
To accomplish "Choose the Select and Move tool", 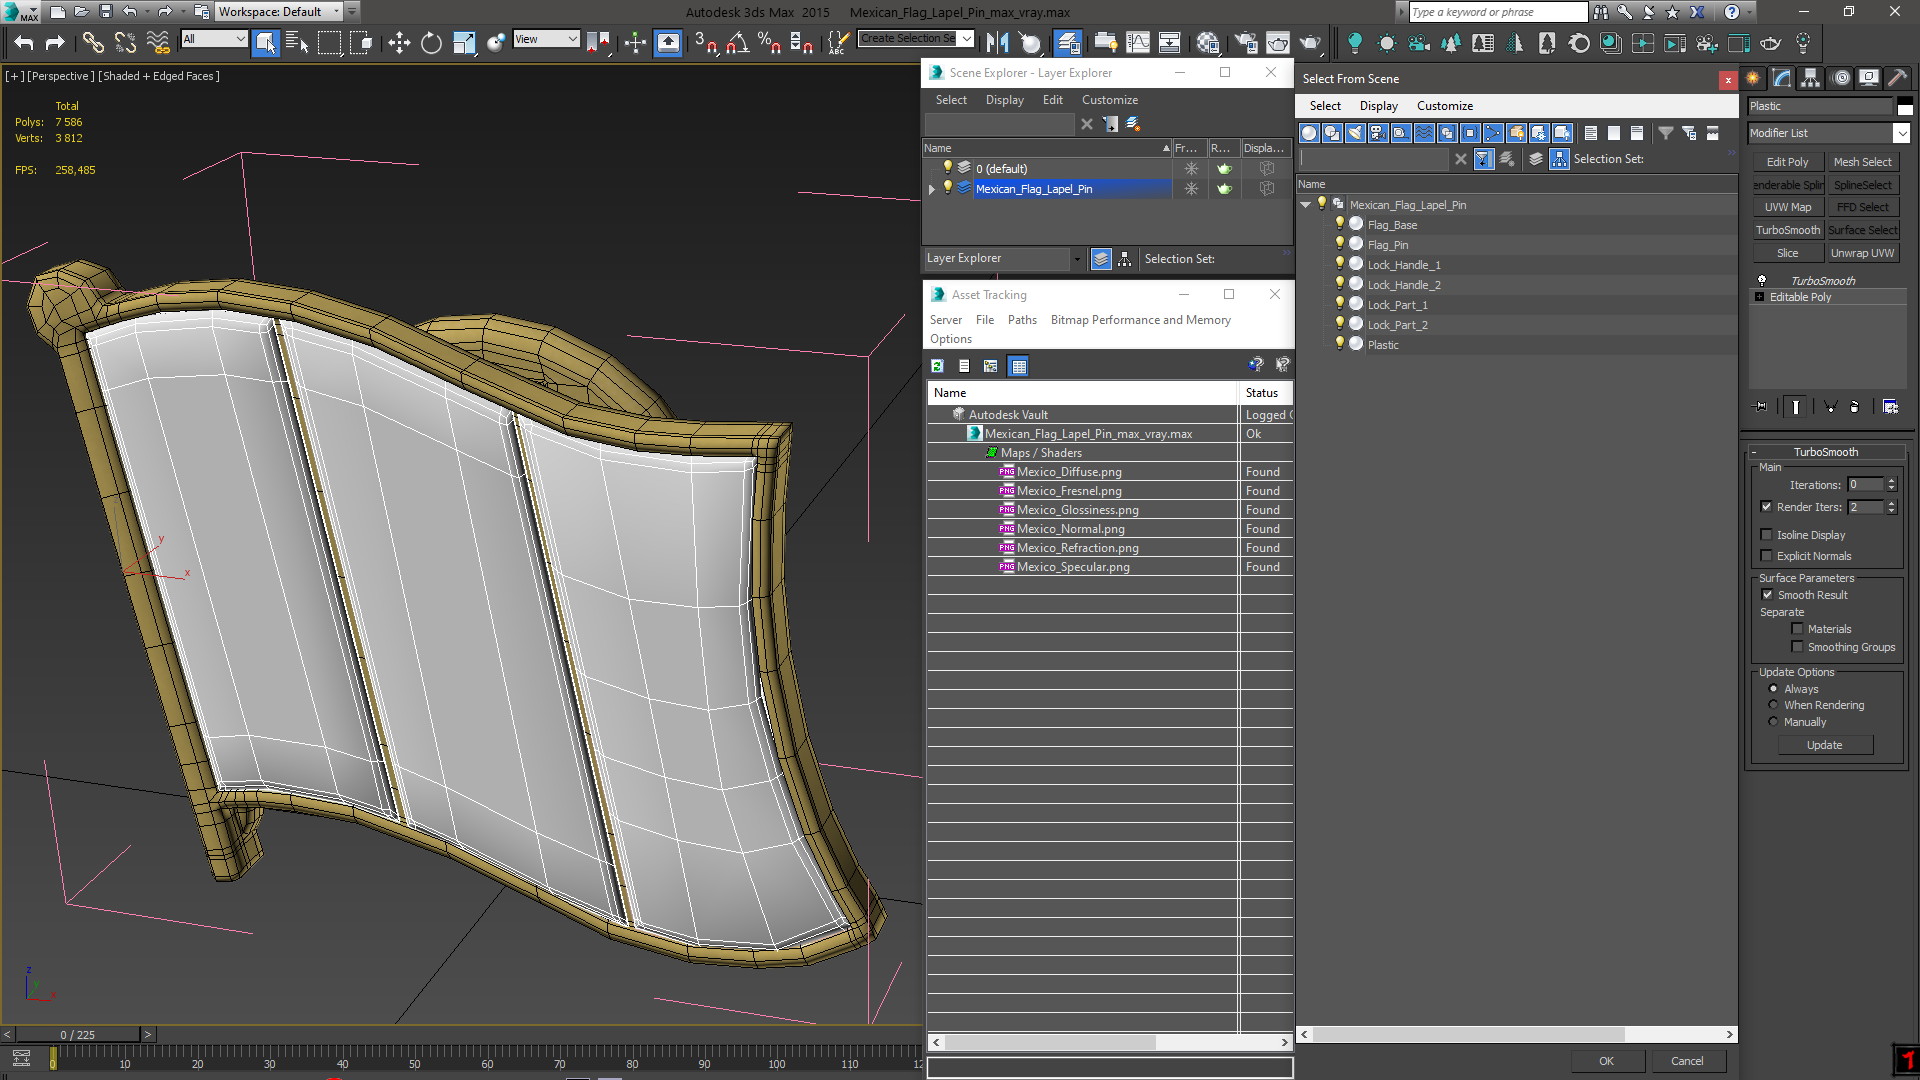I will point(399,42).
